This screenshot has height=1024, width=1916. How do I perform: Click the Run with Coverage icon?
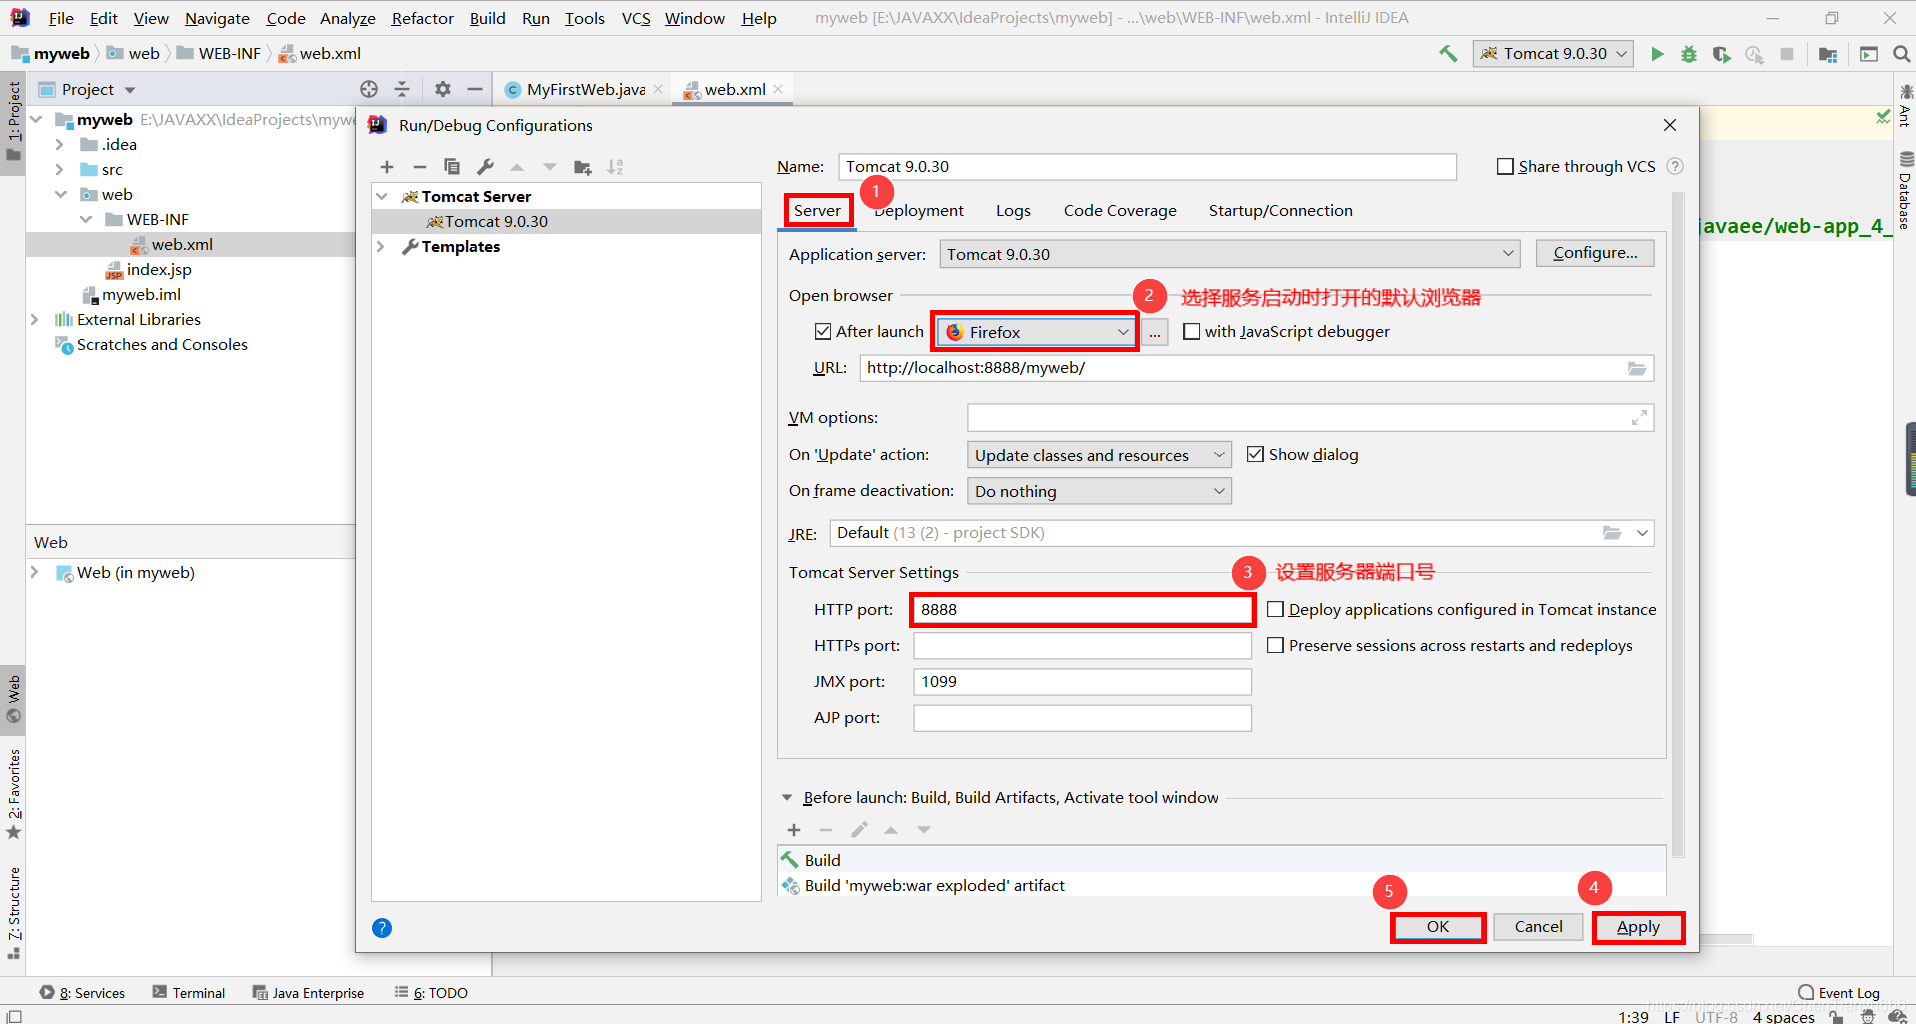[x=1722, y=54]
